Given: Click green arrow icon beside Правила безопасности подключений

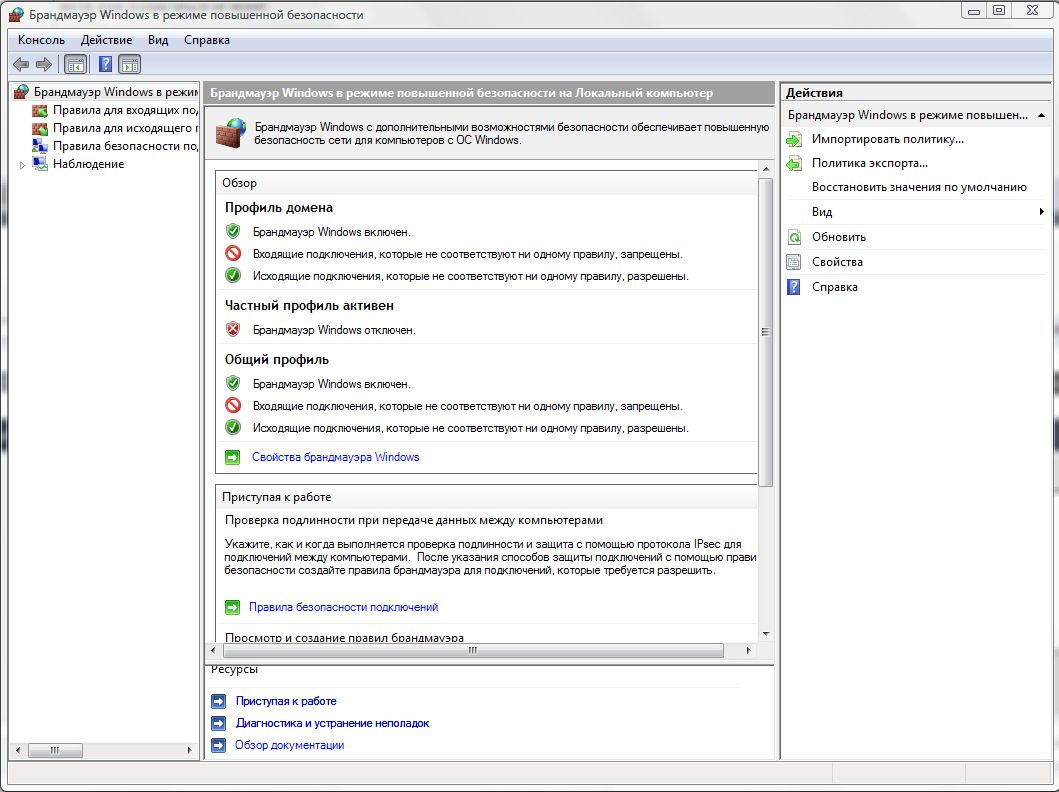Looking at the screenshot, I should [x=232, y=608].
